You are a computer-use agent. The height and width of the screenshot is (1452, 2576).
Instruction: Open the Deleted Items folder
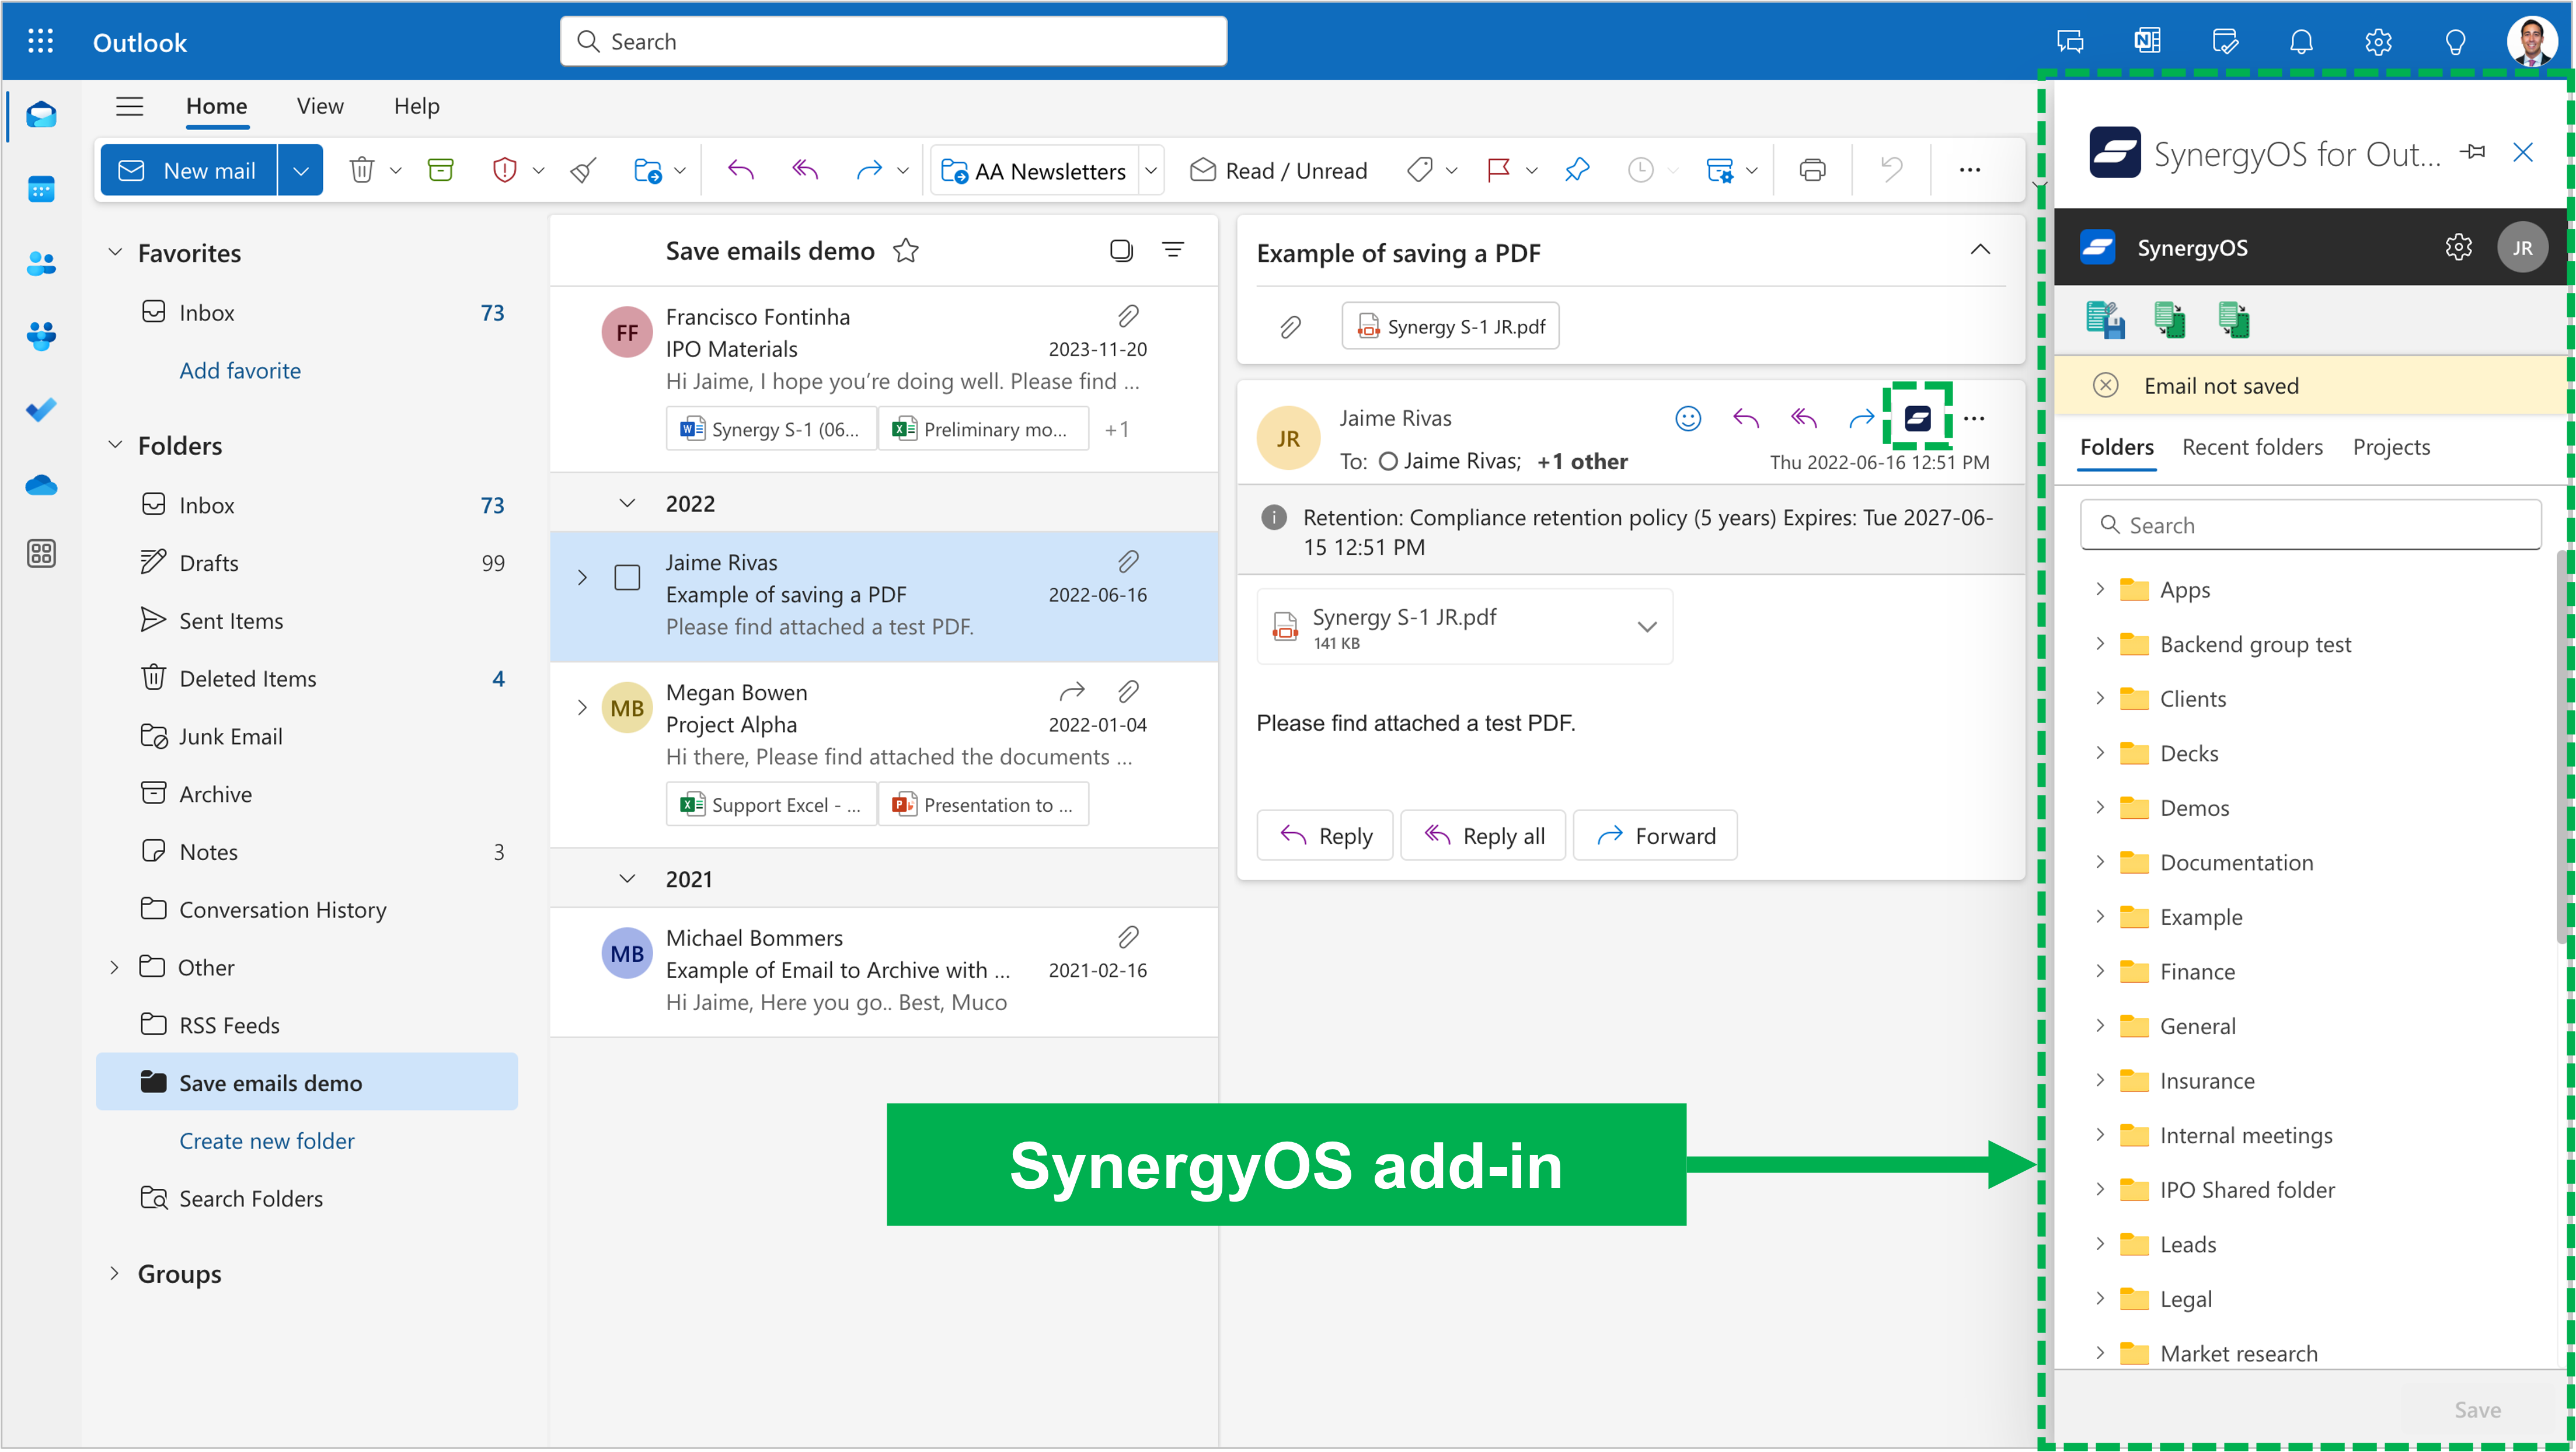coord(307,678)
